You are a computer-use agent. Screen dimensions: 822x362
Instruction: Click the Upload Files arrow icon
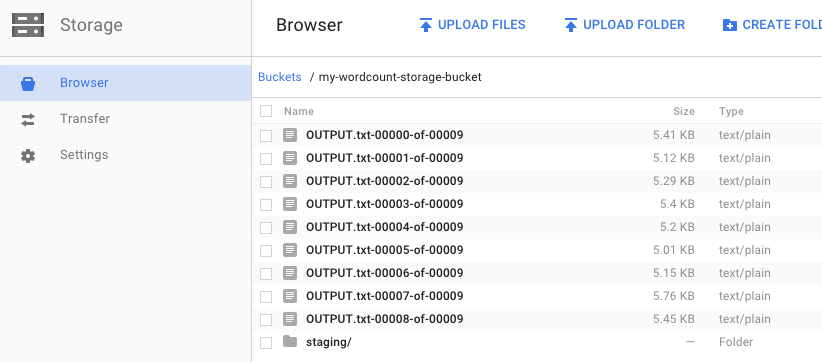426,25
